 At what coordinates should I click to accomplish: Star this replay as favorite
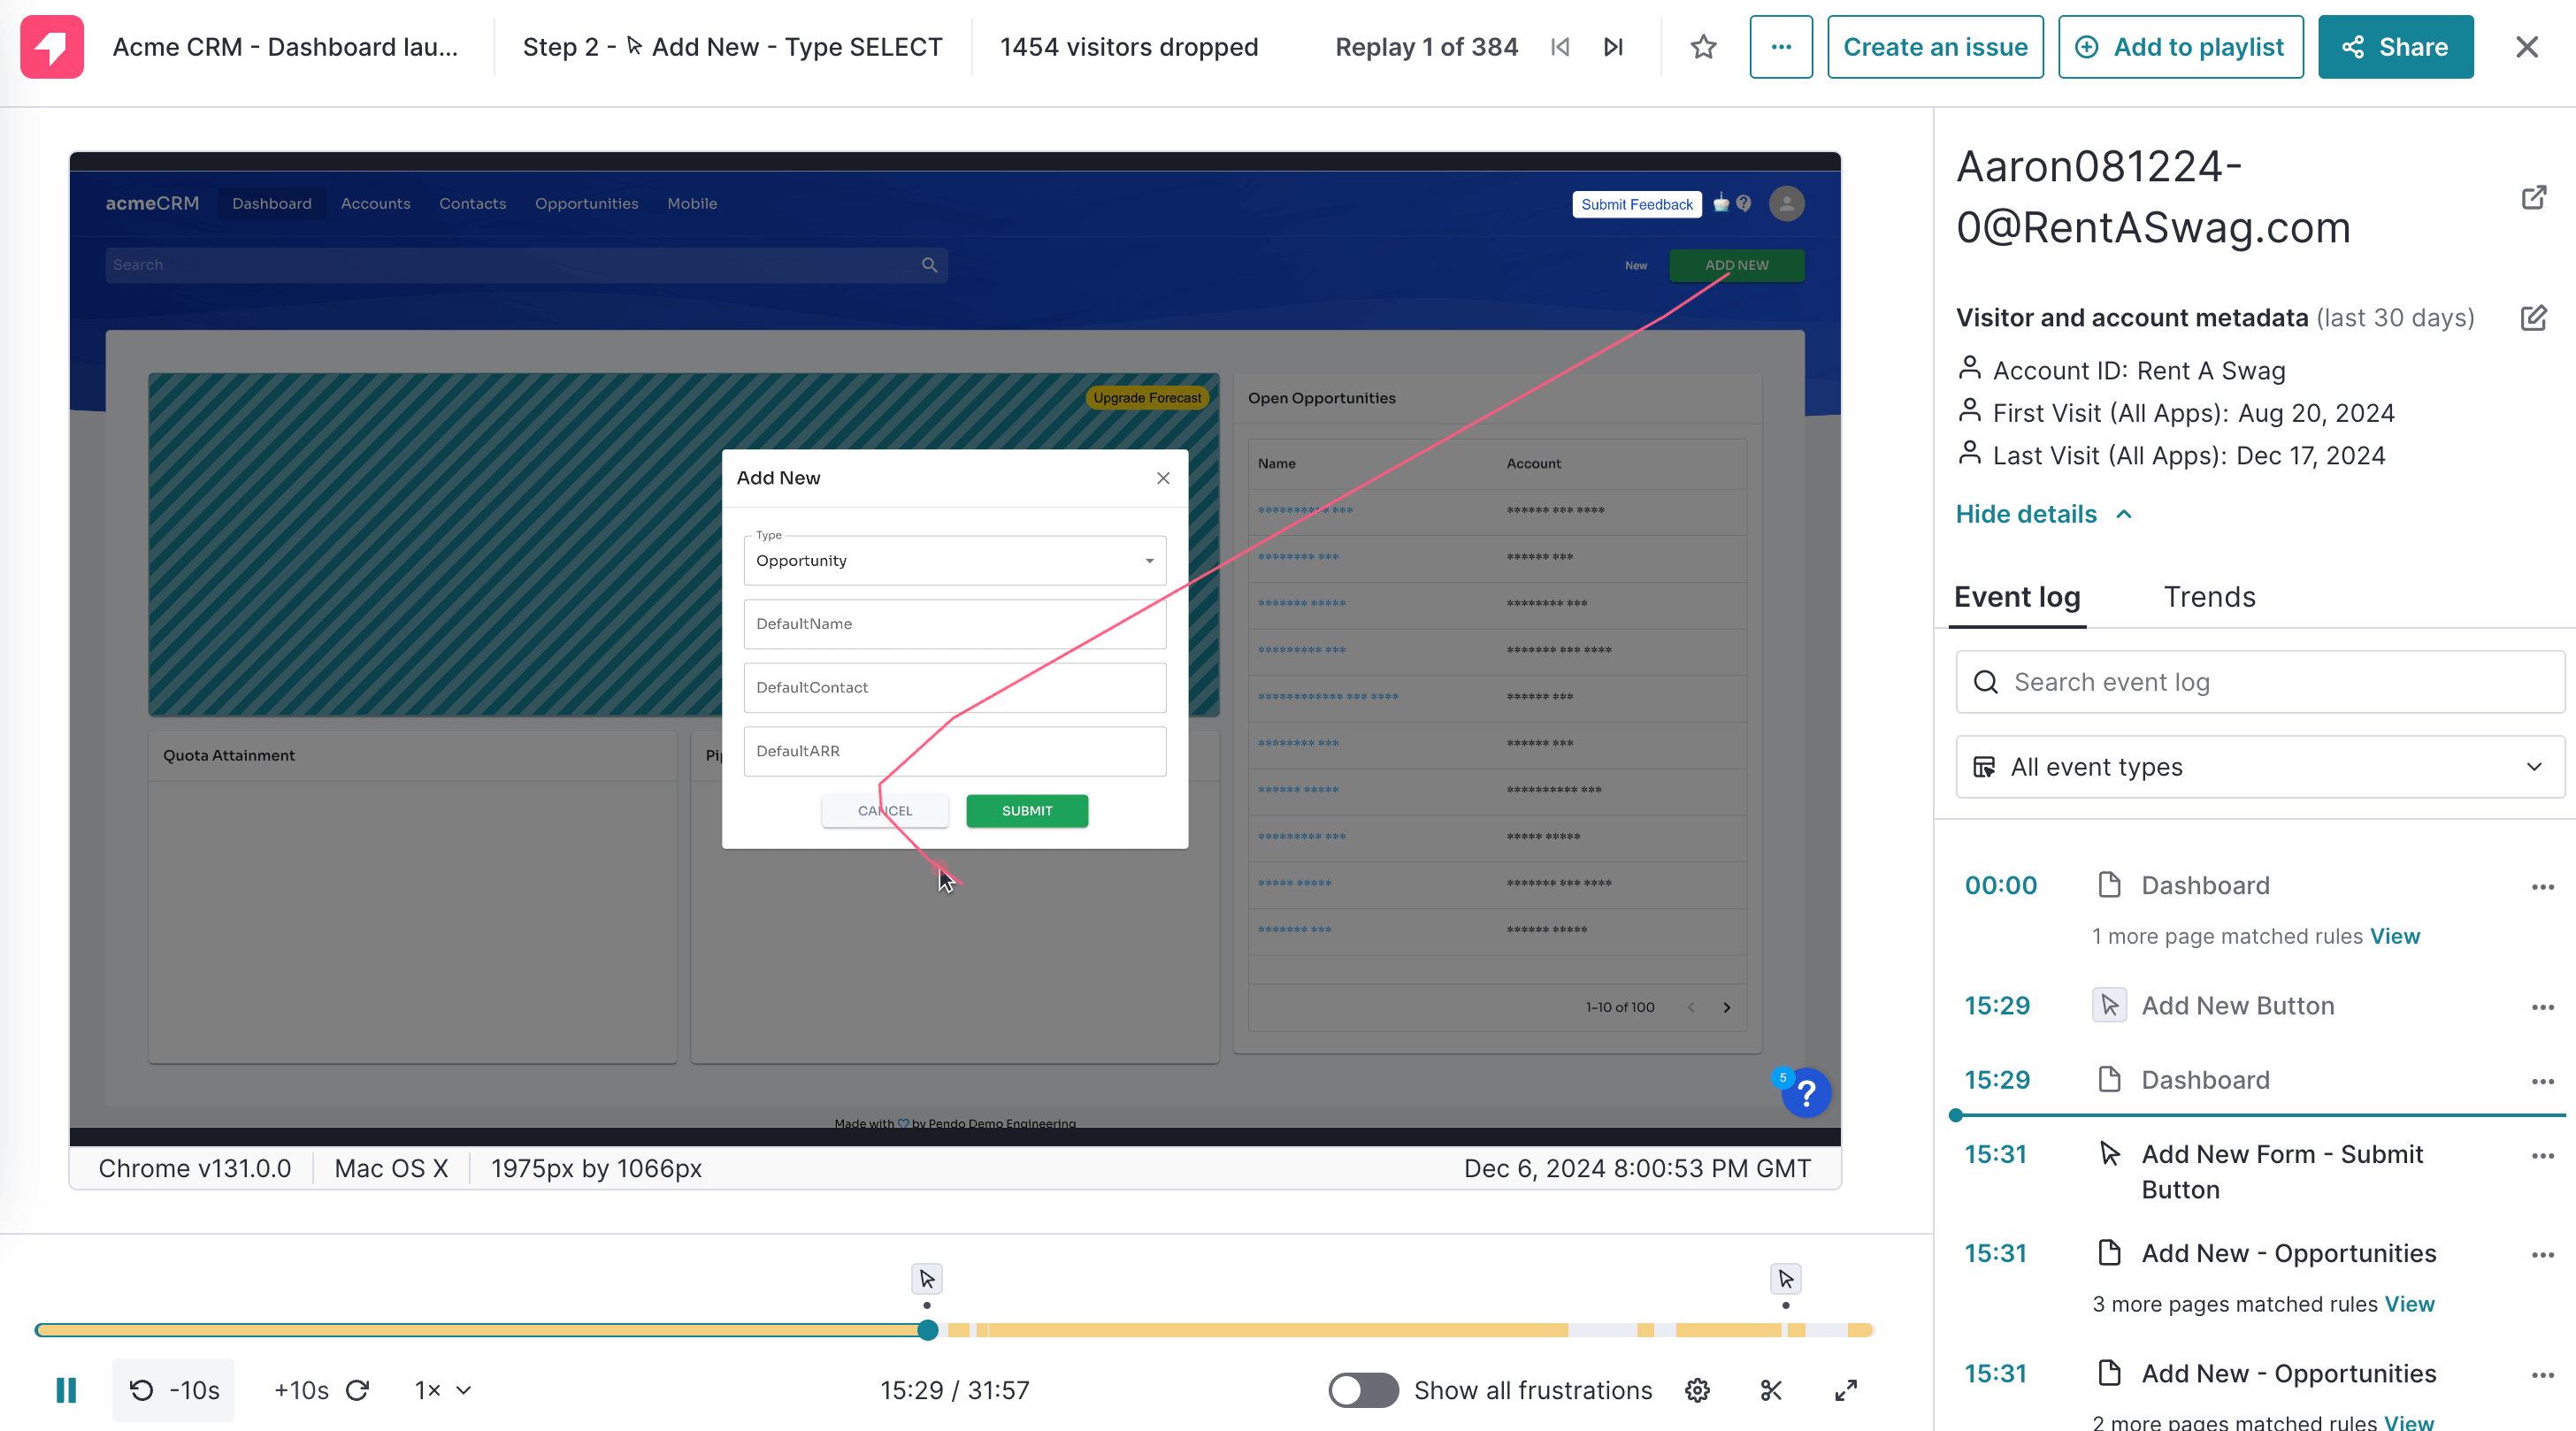(1703, 47)
